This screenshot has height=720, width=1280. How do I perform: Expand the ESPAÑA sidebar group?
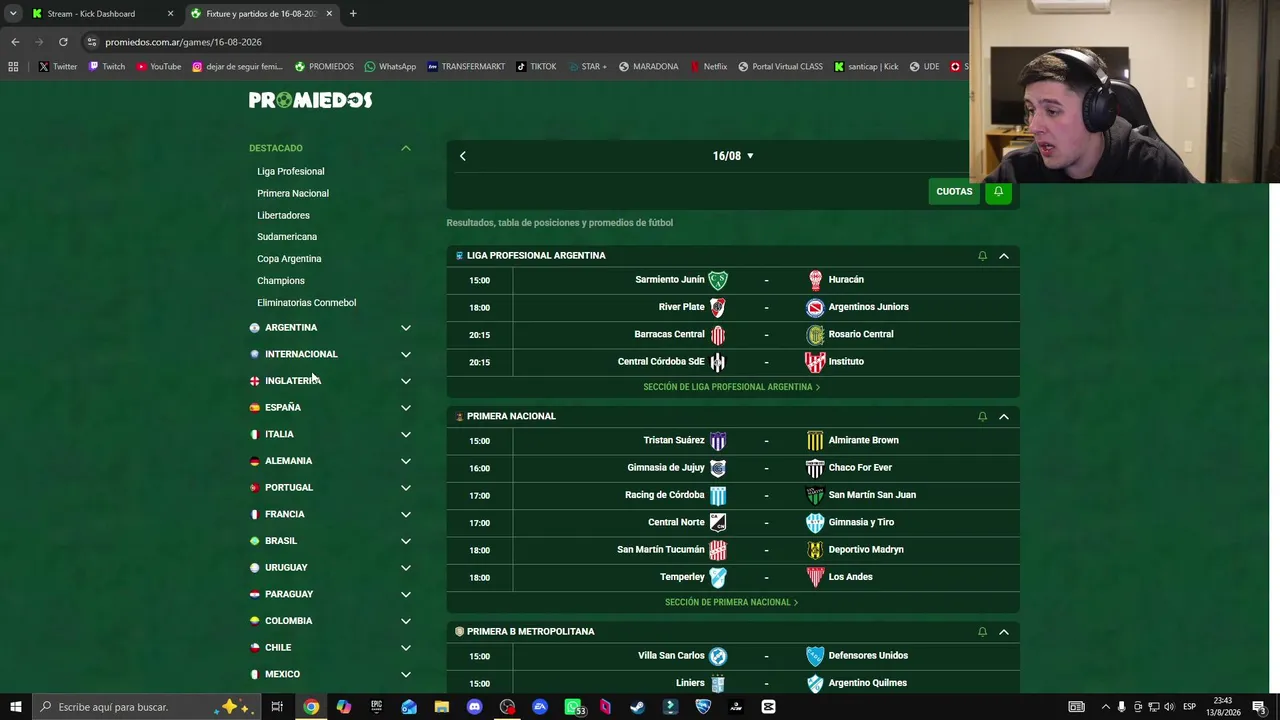[405, 408]
